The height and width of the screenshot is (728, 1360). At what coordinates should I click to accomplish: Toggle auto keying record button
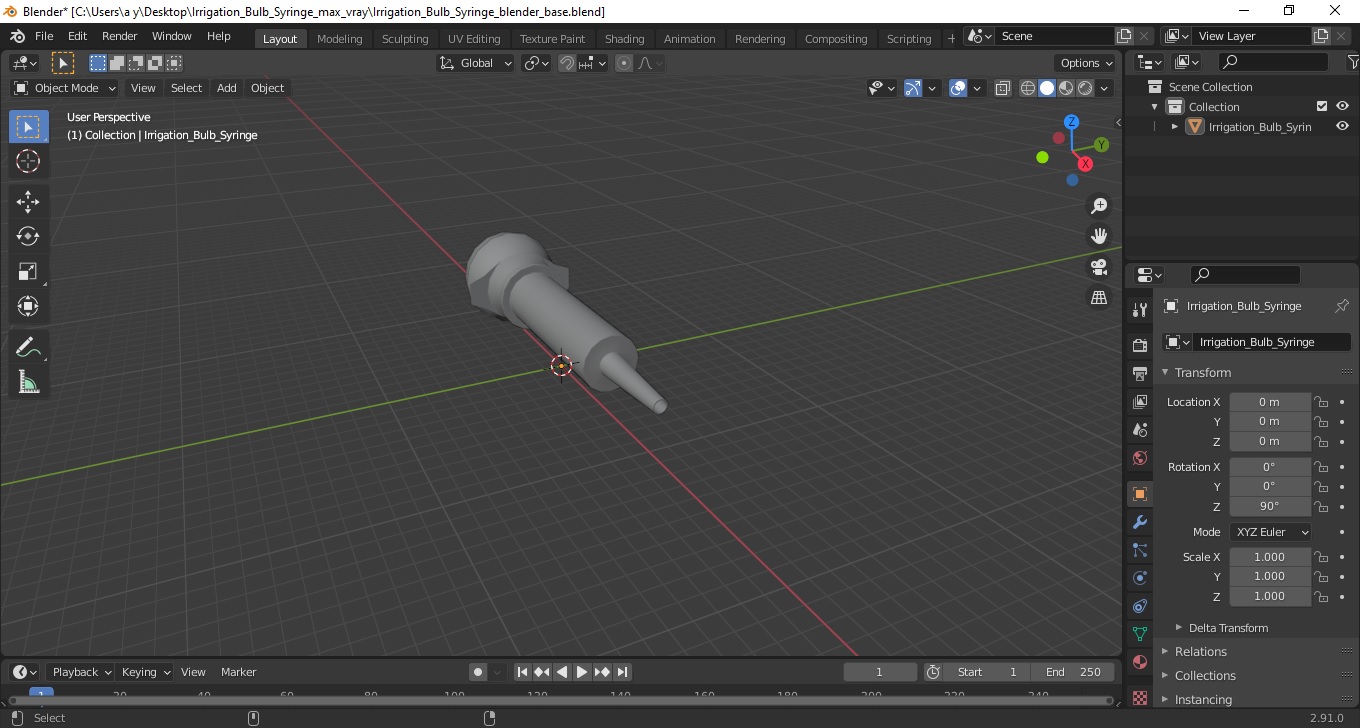coord(478,672)
